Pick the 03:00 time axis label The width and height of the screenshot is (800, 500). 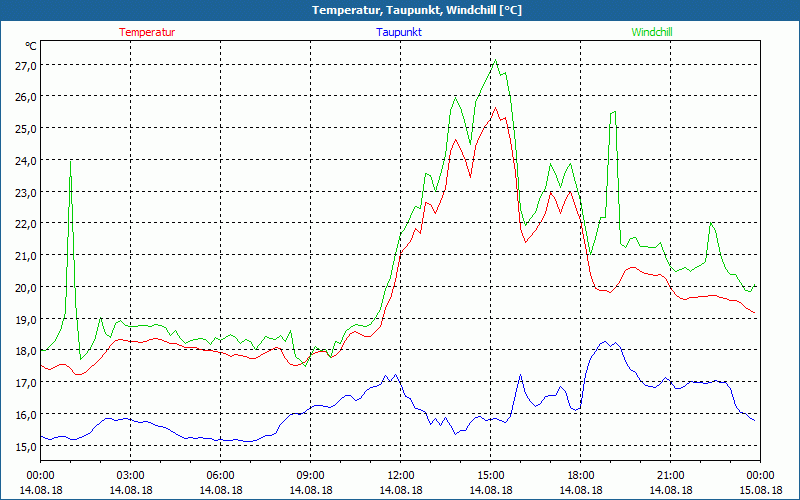click(x=130, y=475)
